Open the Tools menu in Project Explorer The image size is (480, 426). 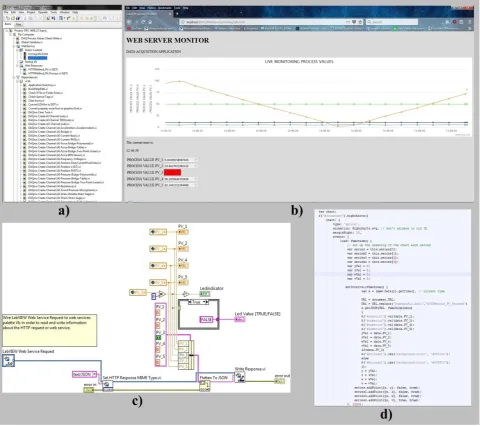pyautogui.click(x=54, y=12)
